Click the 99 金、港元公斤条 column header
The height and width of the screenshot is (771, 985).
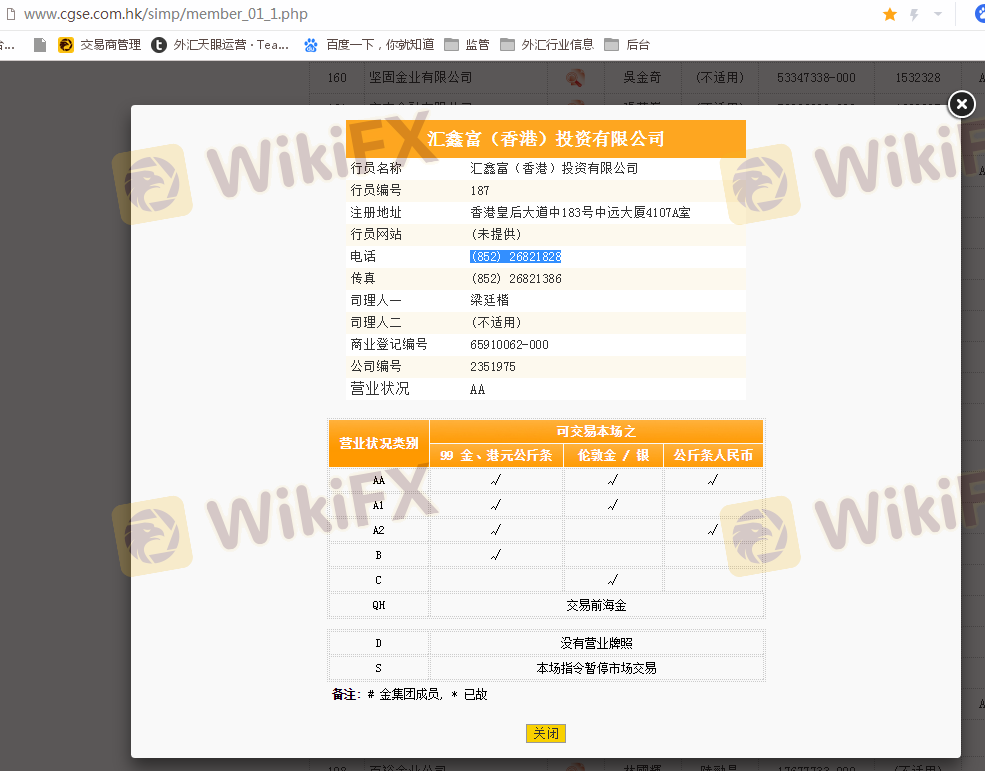coord(496,456)
